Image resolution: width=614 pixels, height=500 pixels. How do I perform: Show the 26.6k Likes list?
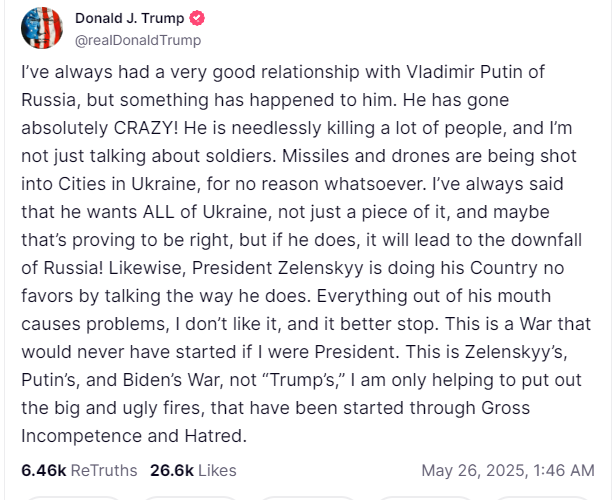[x=193, y=470]
